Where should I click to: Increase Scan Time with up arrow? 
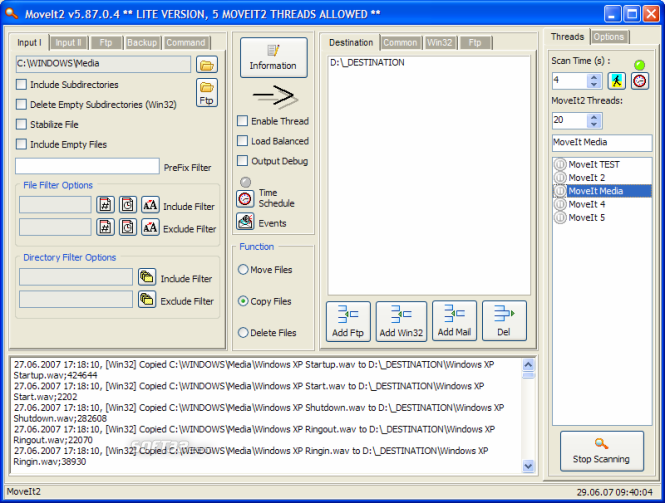[594, 77]
